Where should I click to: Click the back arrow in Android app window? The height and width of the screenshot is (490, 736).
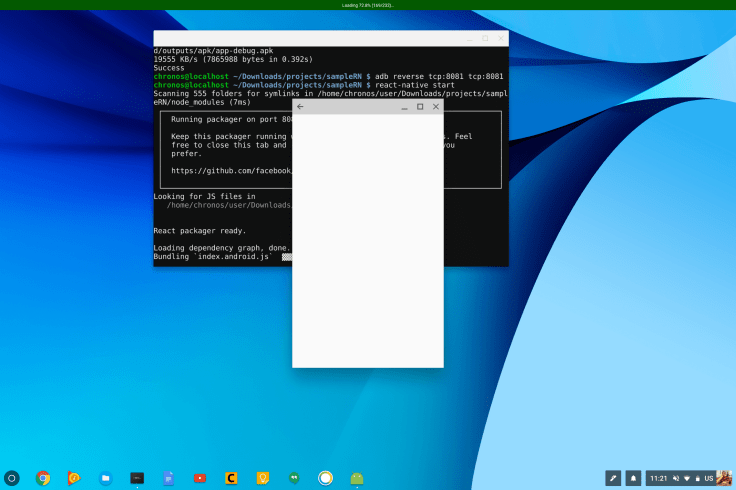[x=301, y=106]
